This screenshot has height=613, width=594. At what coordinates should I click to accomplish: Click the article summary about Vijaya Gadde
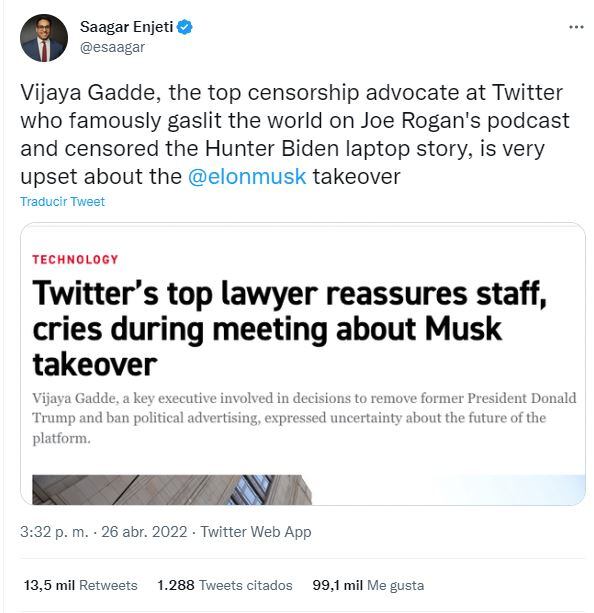click(304, 418)
